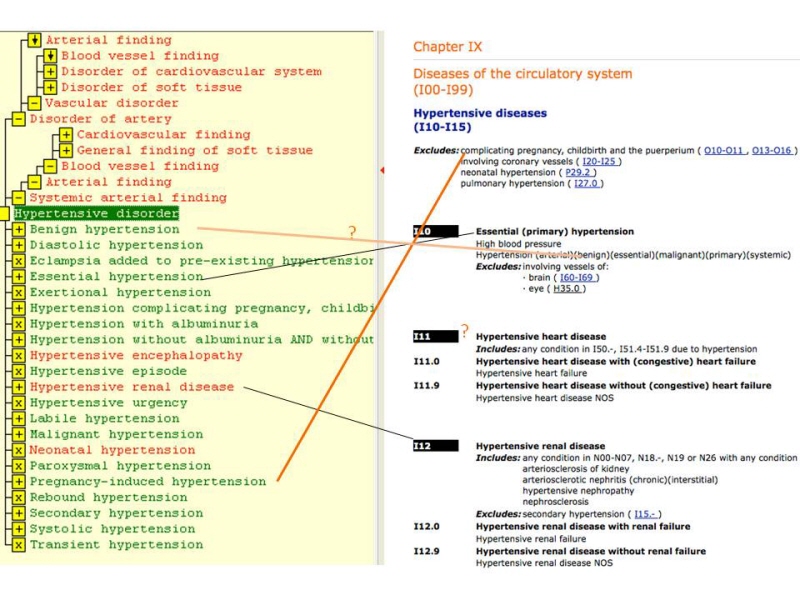The image size is (800, 600).
Task: Select Hypertensive episode in the tree
Action: click(108, 371)
